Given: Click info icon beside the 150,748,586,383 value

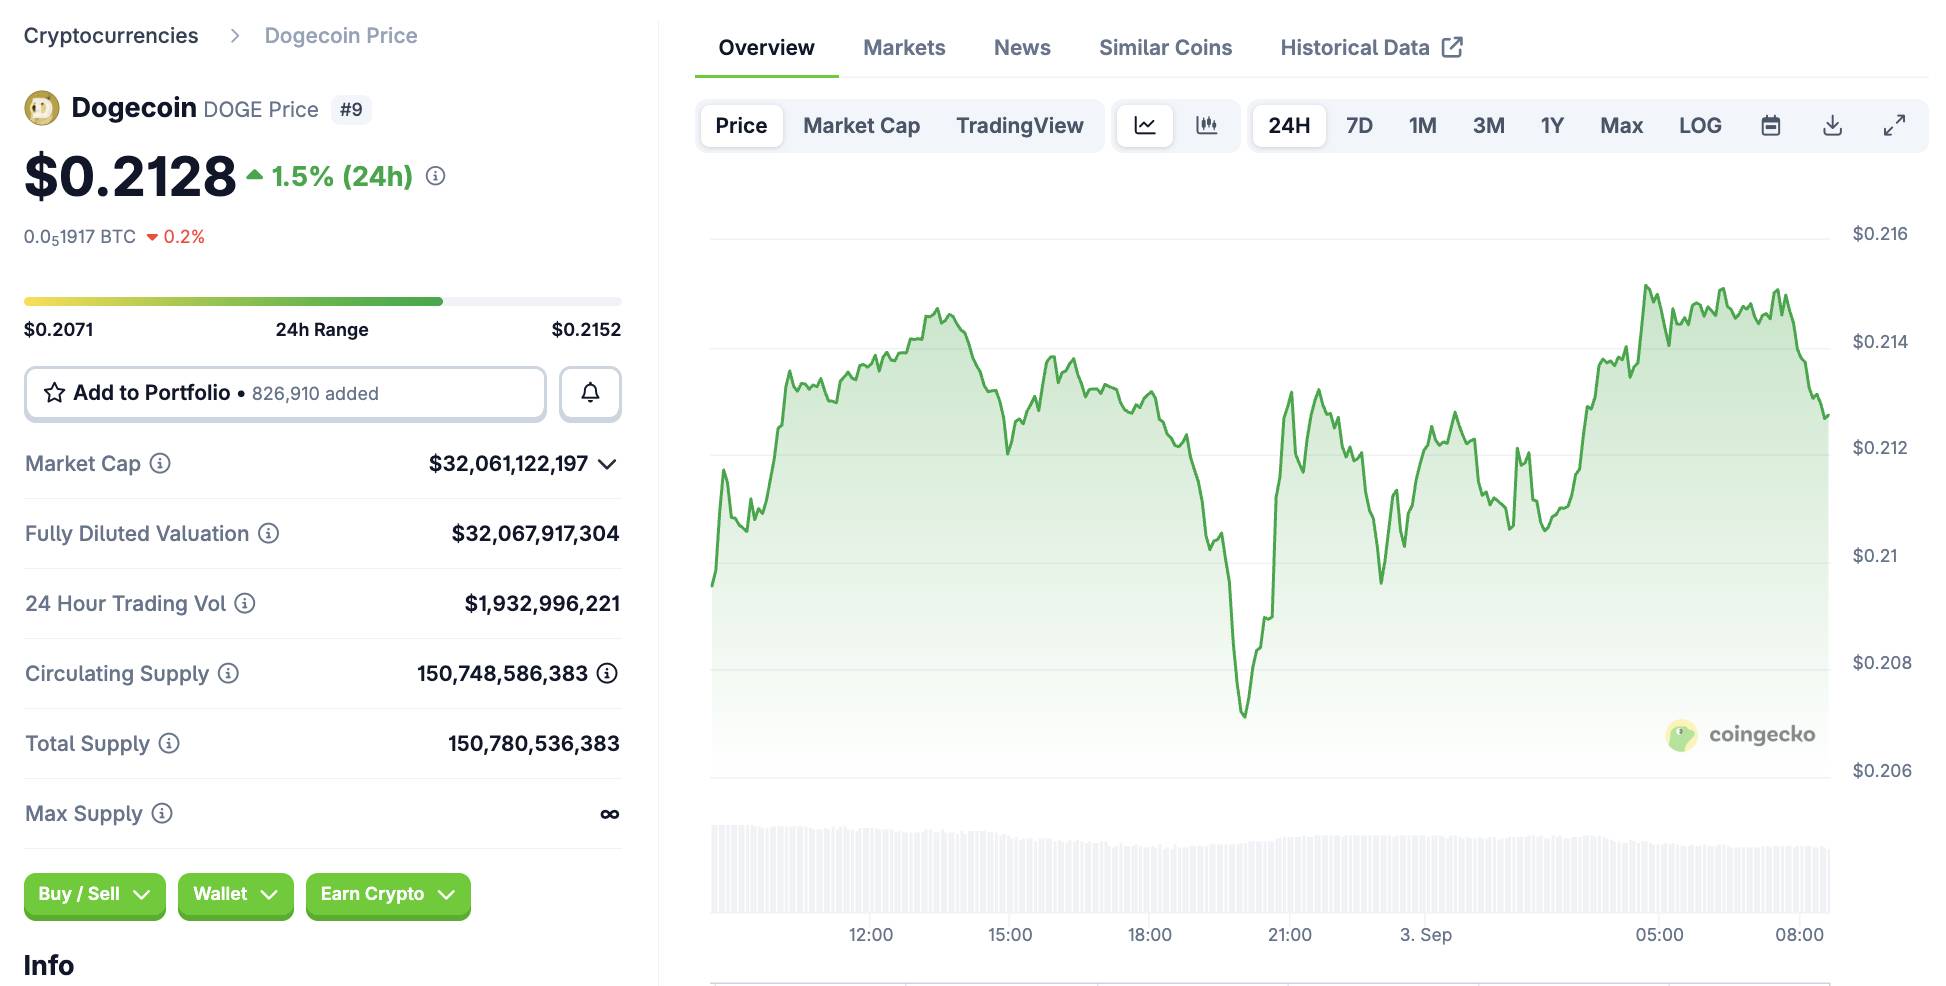Looking at the screenshot, I should tap(607, 673).
